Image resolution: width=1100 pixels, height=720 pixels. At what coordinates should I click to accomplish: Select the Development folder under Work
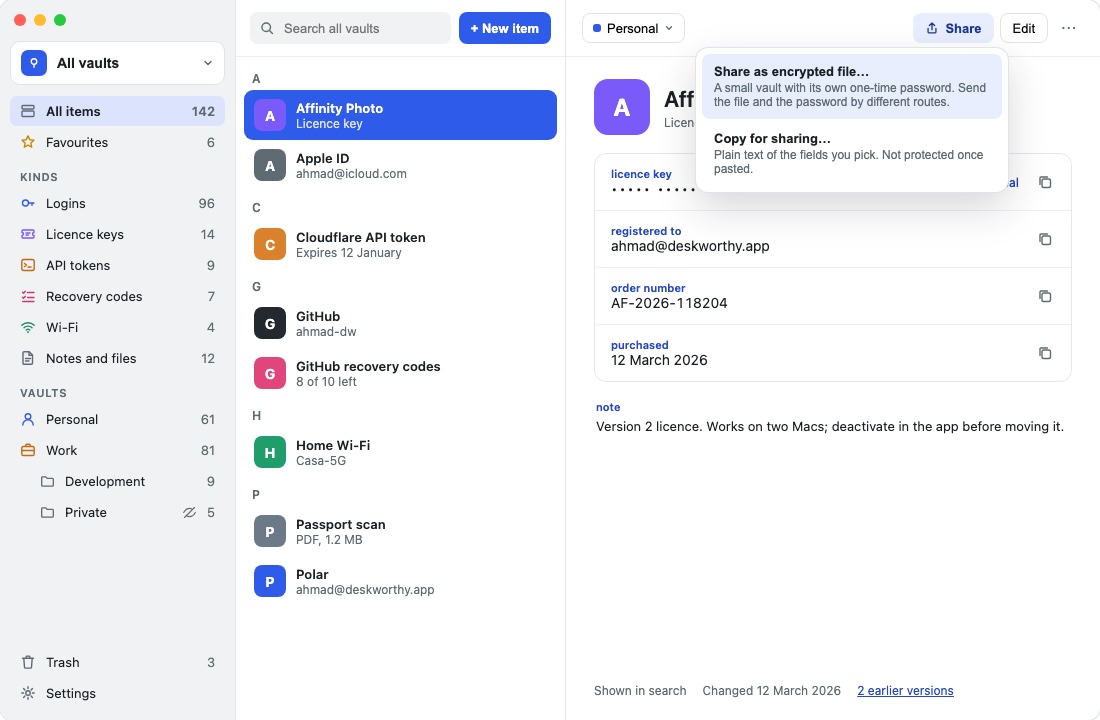click(x=126, y=481)
